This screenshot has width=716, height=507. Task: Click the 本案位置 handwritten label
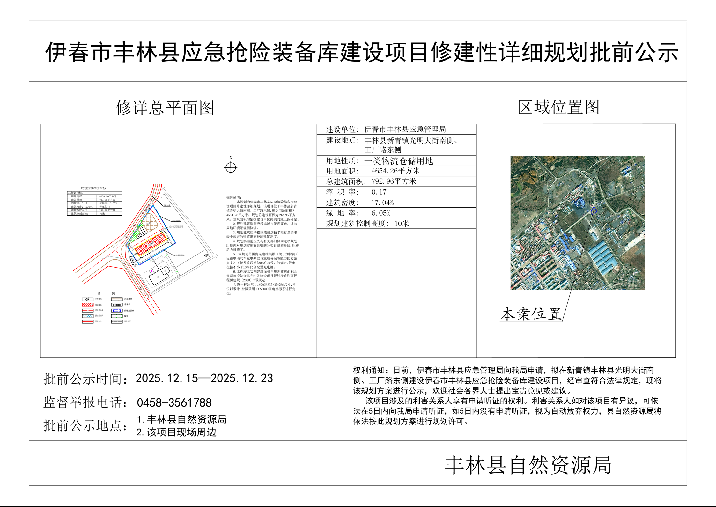(x=530, y=314)
